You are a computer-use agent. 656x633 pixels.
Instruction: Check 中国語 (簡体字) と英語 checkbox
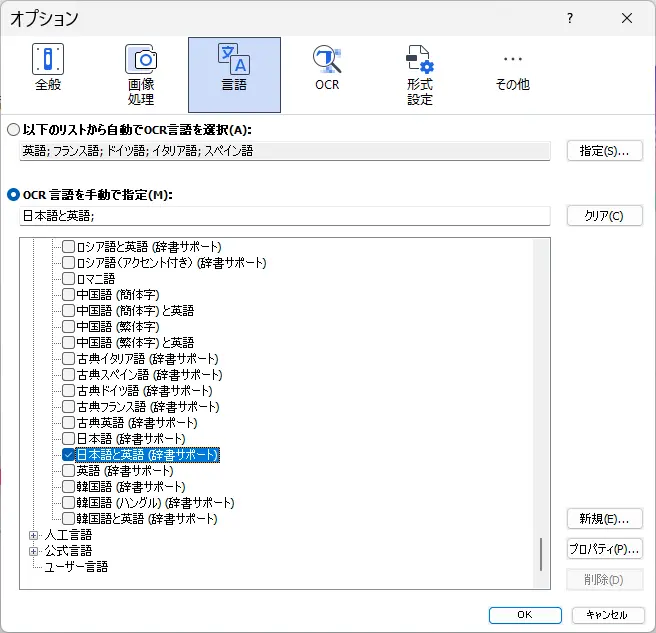[68, 310]
